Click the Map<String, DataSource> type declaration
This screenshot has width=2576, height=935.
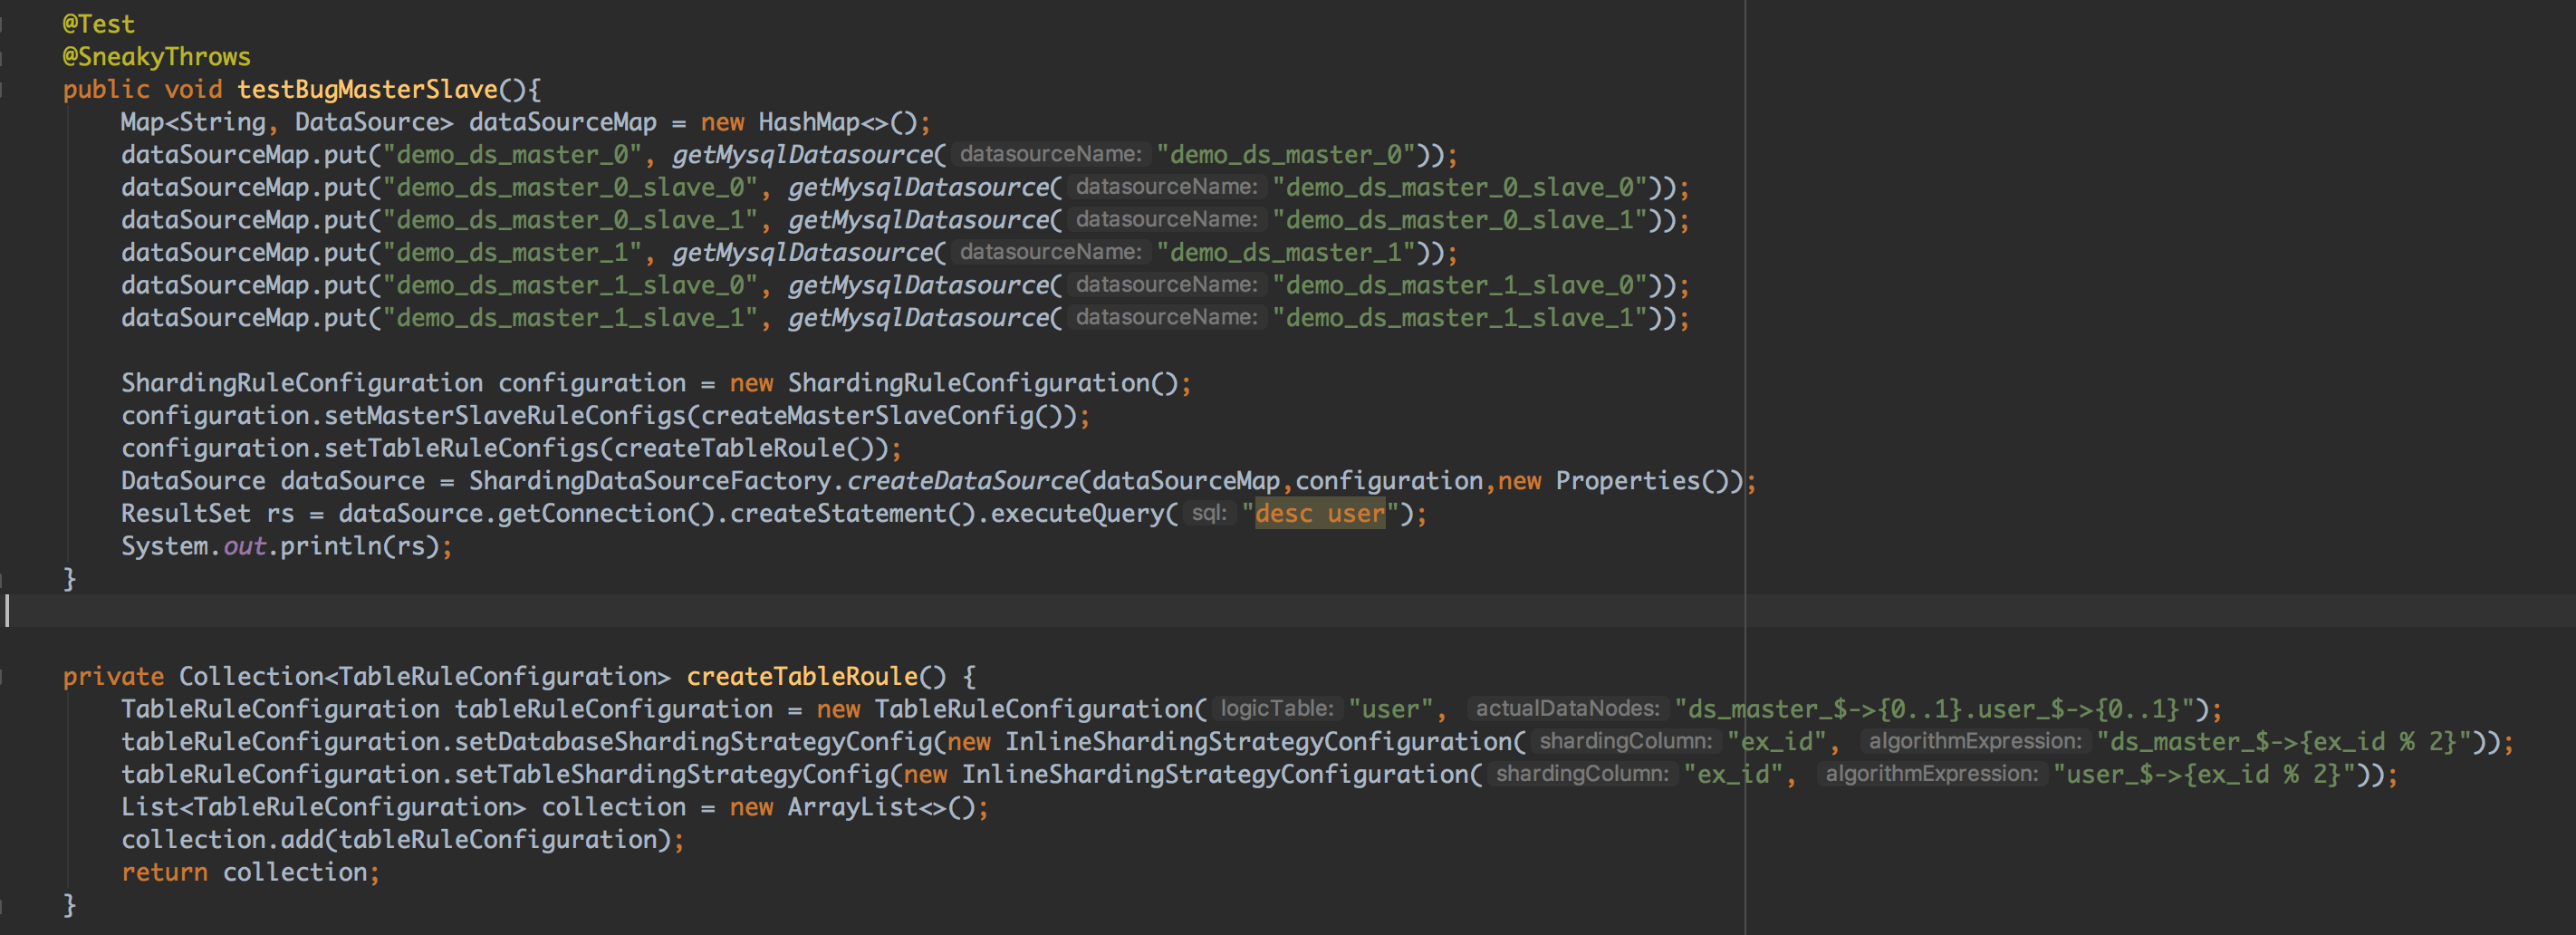287,122
